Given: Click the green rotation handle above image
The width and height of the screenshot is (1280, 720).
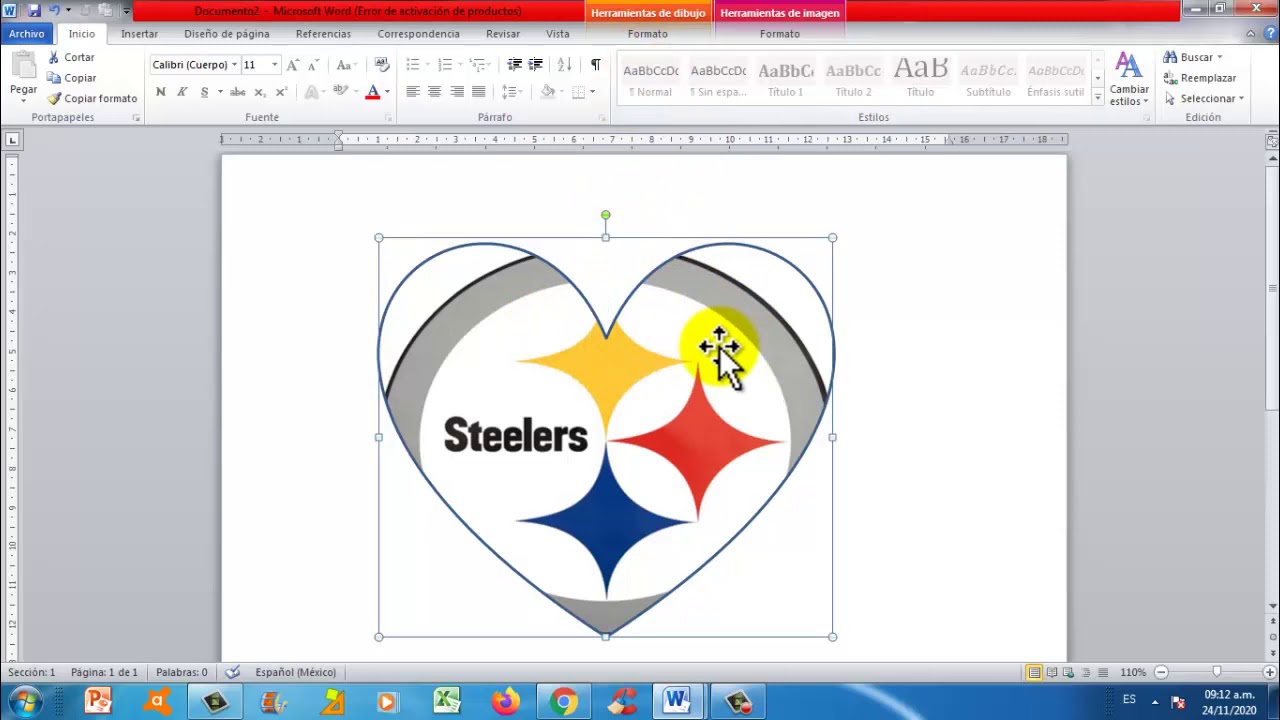Looking at the screenshot, I should click(605, 215).
